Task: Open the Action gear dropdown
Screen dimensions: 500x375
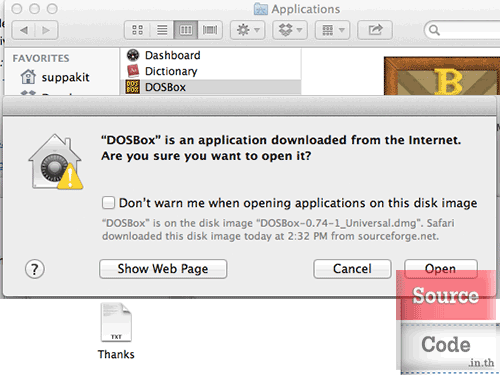Action: (x=248, y=30)
